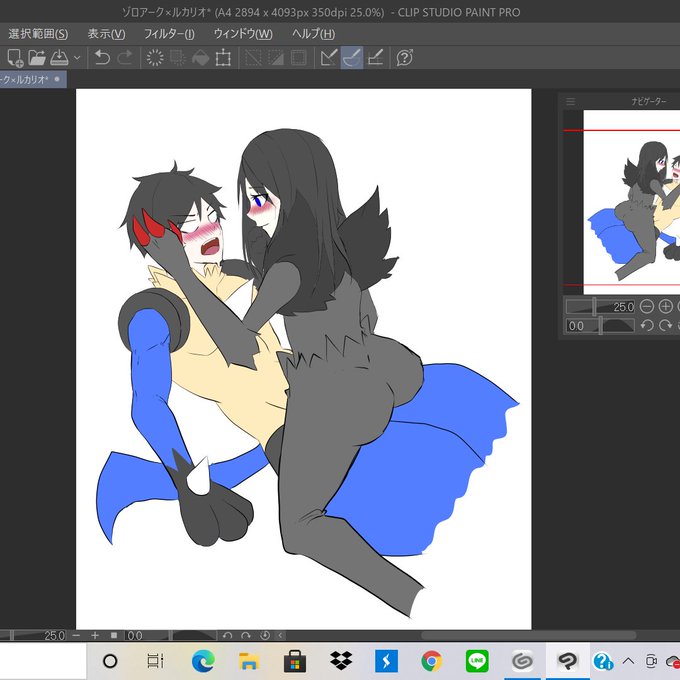The height and width of the screenshot is (680, 680).
Task: Open the Navigator panel hamburger menu
Action: (571, 101)
